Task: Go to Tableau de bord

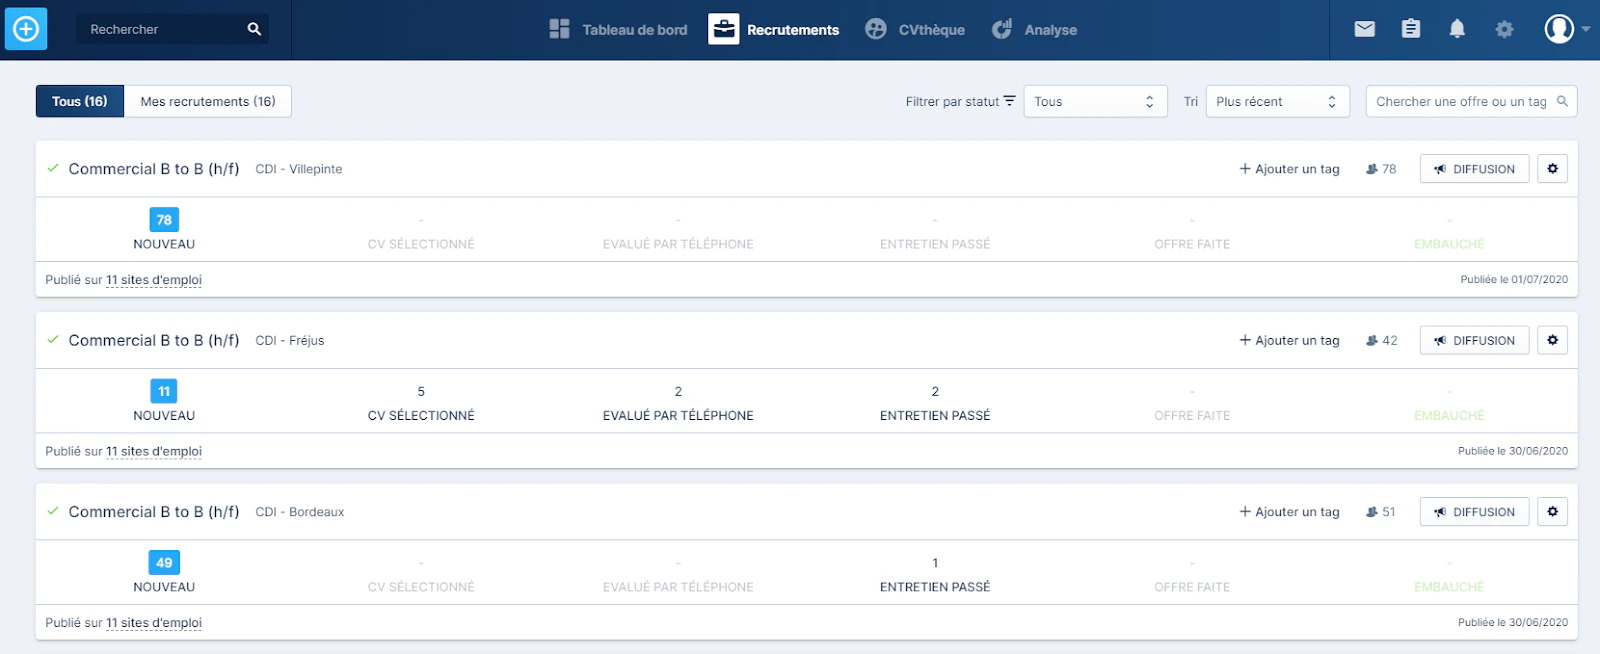Action: point(618,29)
